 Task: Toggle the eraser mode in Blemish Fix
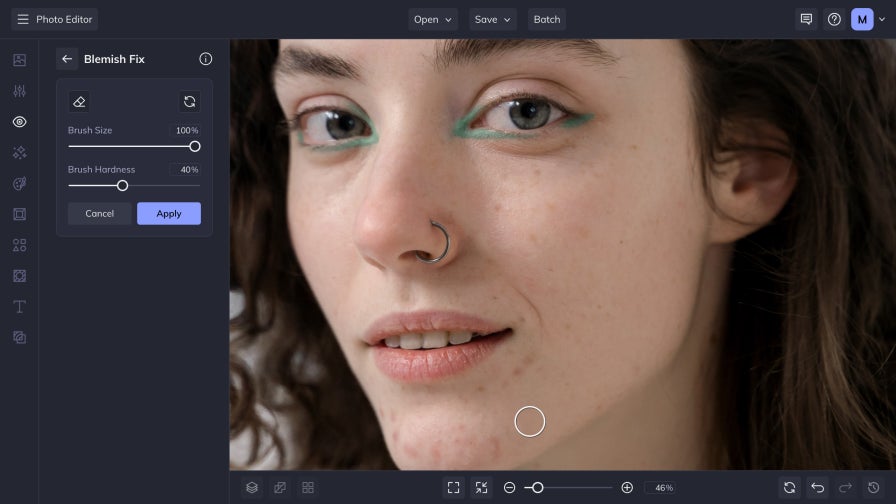click(x=79, y=102)
